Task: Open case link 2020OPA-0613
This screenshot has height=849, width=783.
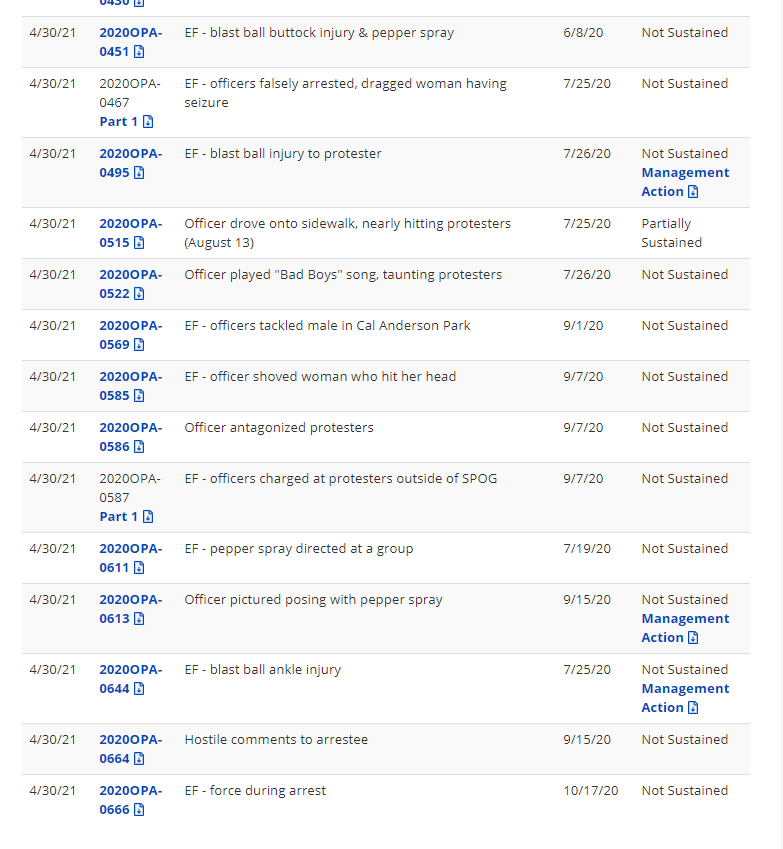Action: [130, 609]
